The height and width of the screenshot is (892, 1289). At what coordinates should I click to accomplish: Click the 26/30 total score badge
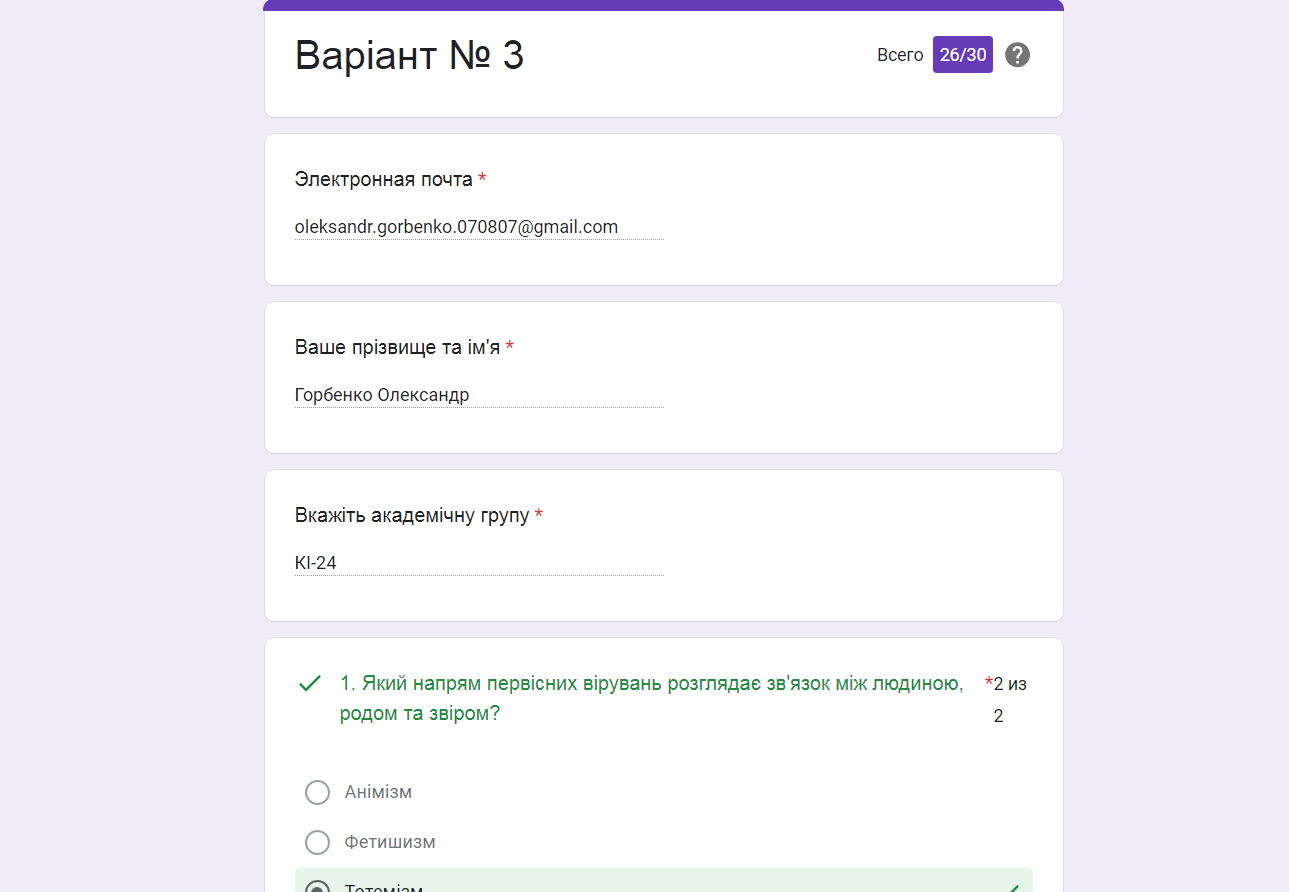(962, 55)
